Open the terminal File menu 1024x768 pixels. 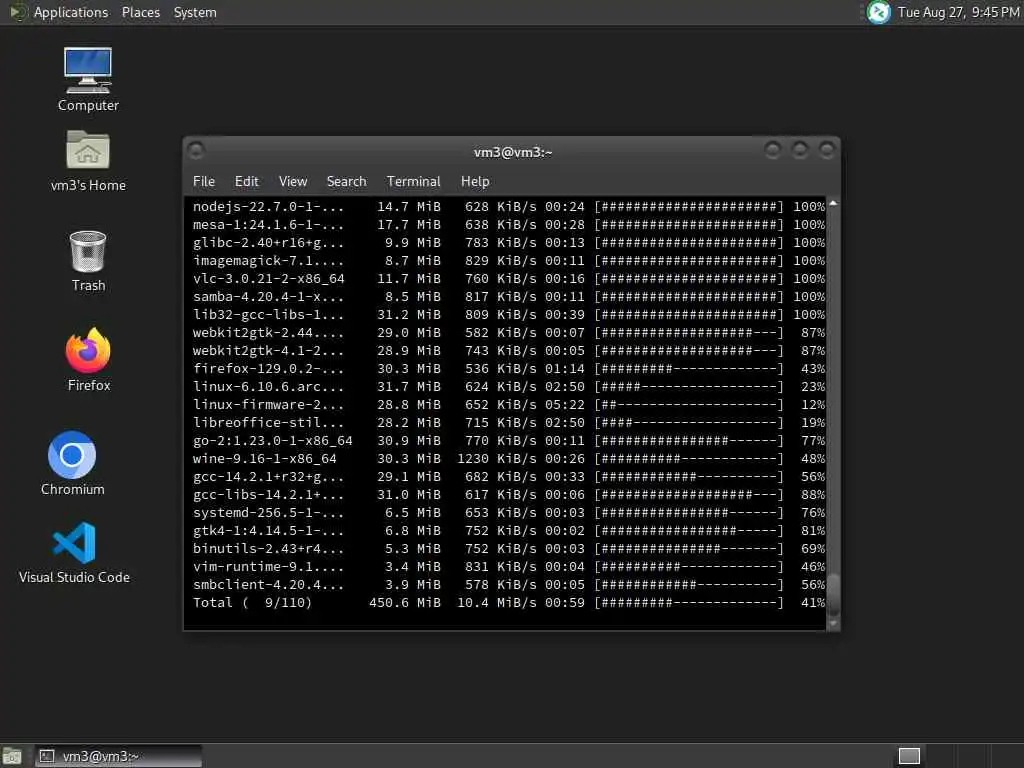tap(204, 182)
